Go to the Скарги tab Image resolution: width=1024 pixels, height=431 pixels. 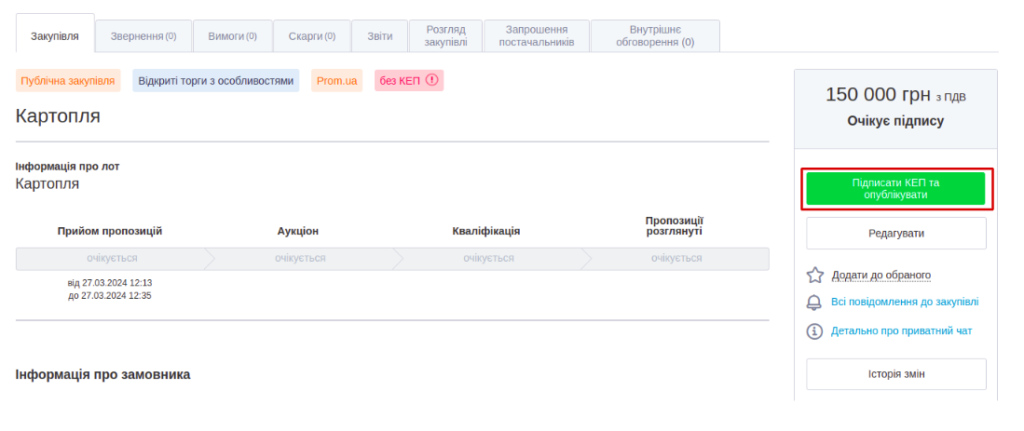[x=311, y=36]
